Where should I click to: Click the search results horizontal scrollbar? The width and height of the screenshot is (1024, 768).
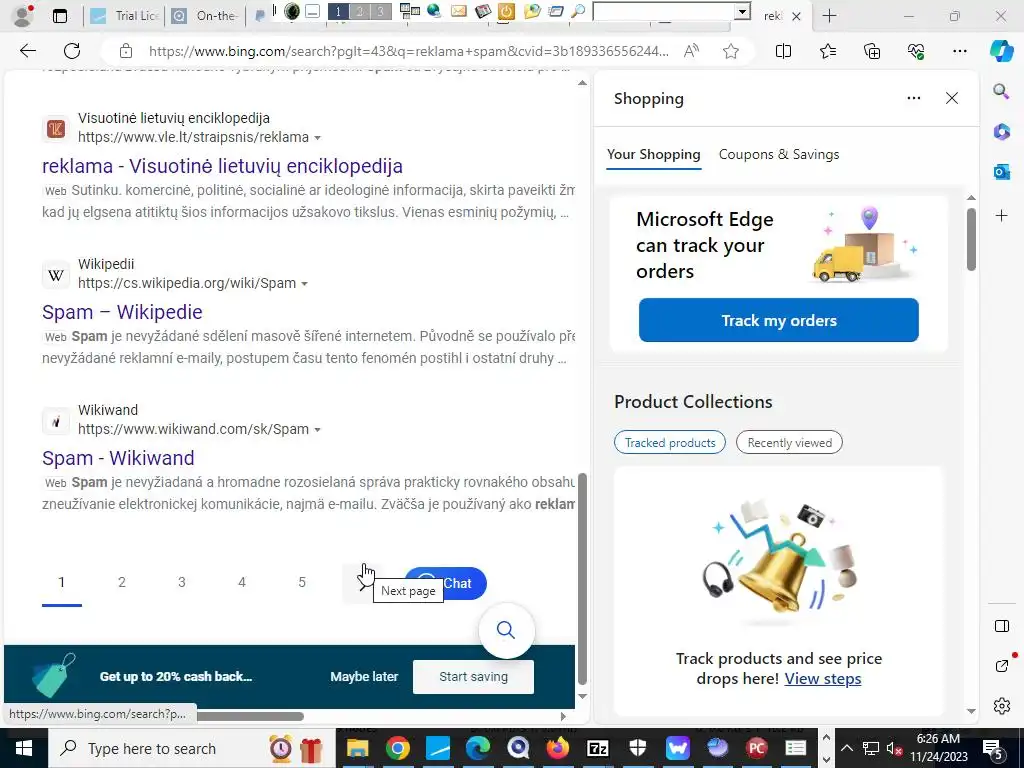click(x=251, y=716)
